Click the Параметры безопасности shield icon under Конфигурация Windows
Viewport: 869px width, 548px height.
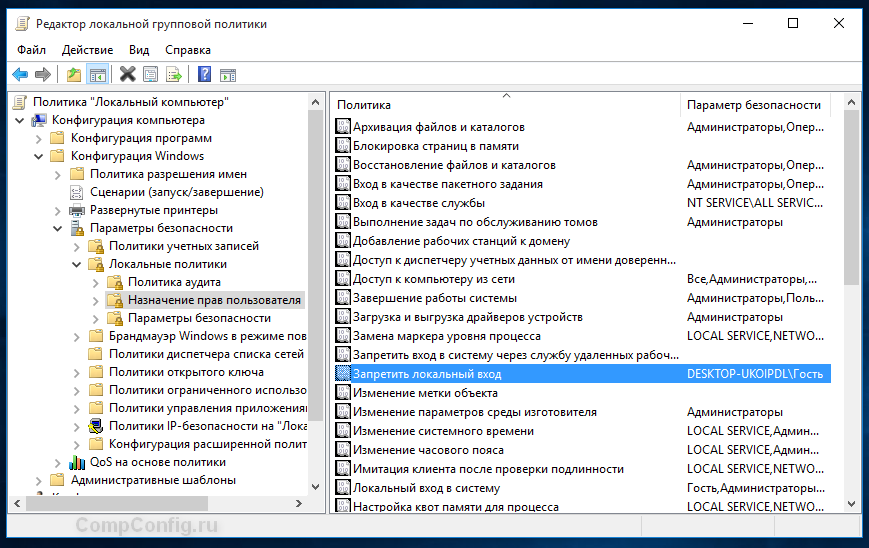tap(76, 228)
